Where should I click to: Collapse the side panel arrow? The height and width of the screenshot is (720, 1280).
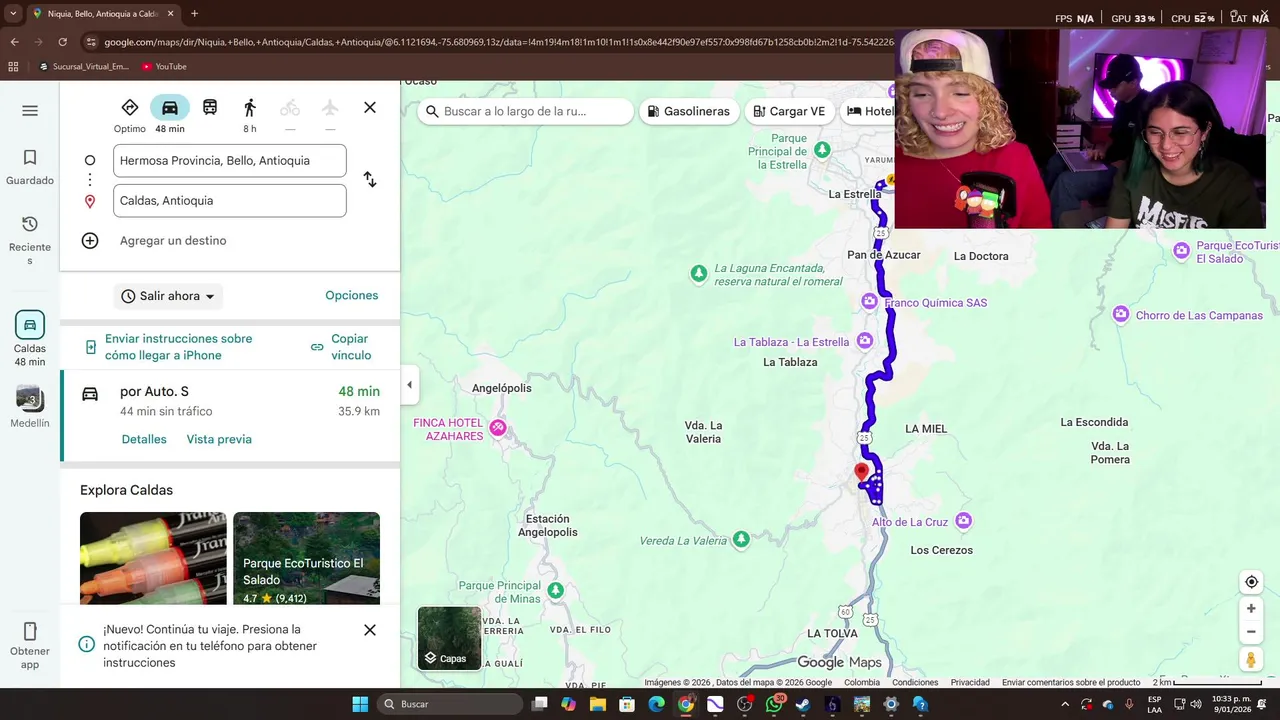[409, 385]
